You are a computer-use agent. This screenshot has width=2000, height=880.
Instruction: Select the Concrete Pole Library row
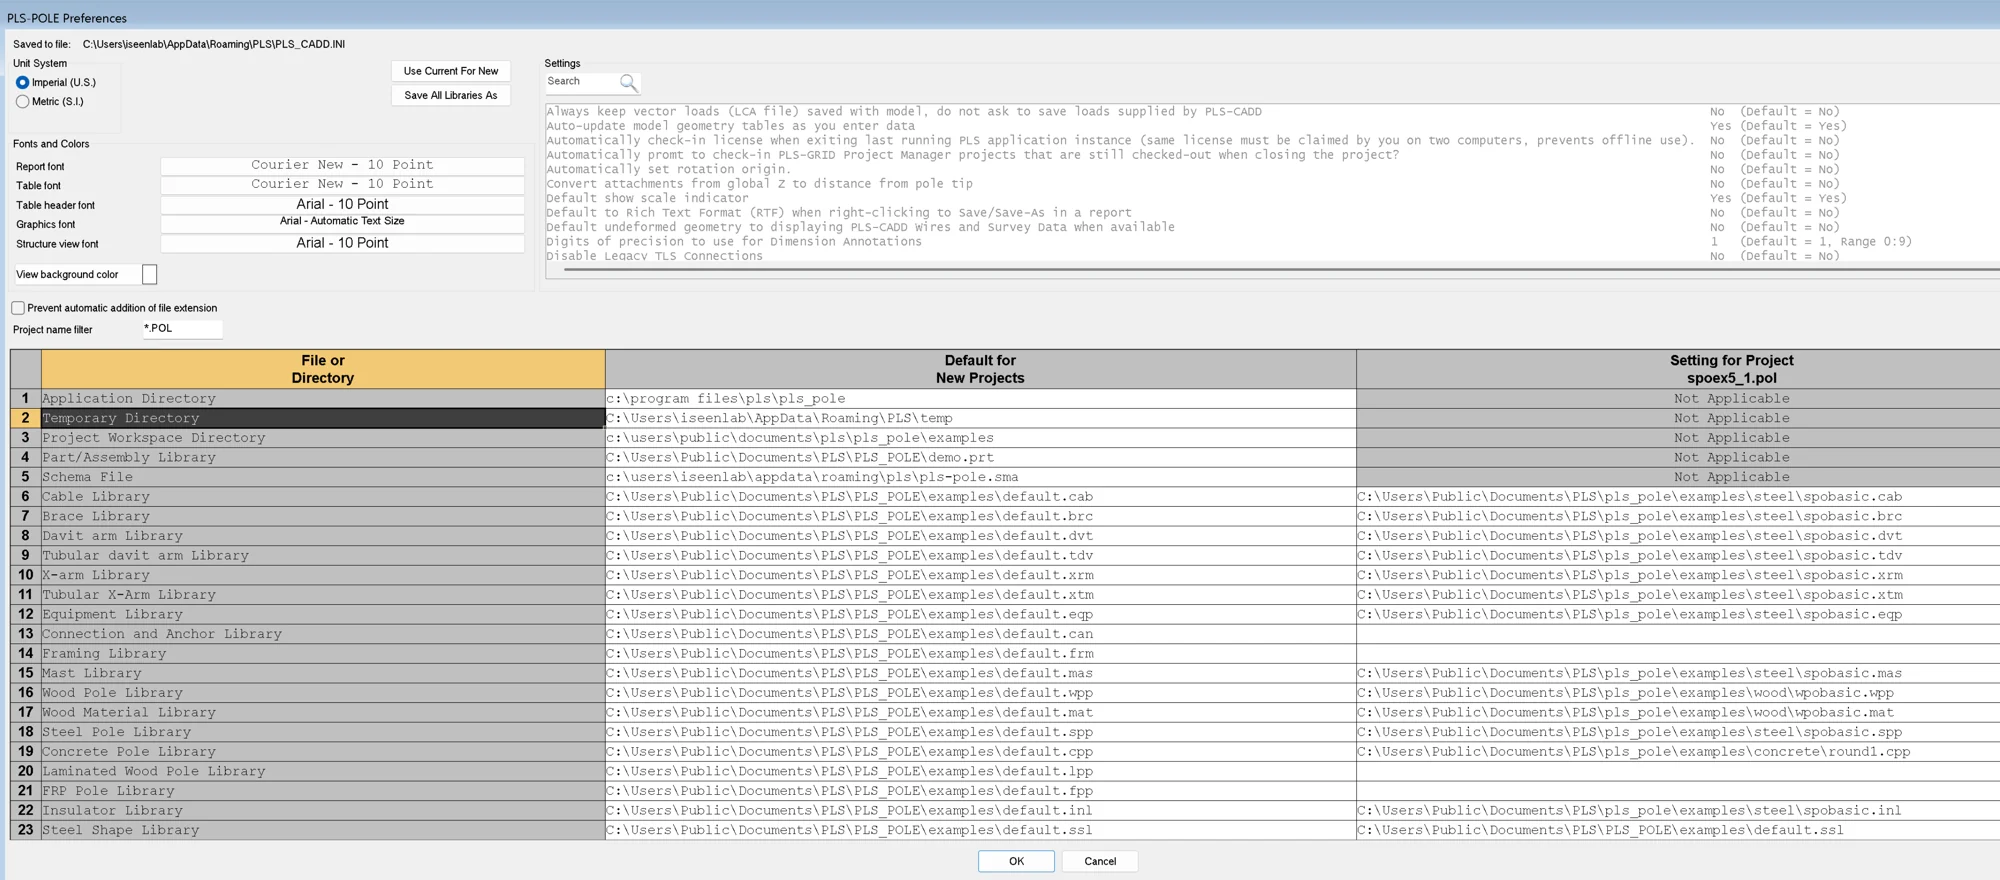(x=323, y=752)
